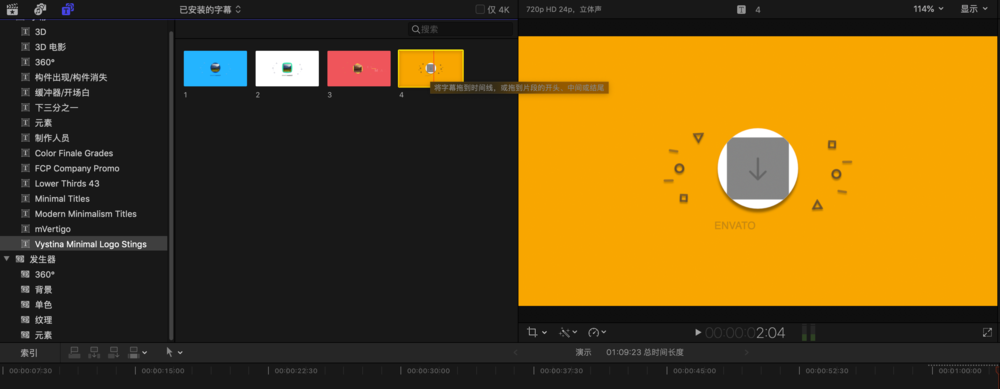Click the 搜索 search field

[x=460, y=29]
